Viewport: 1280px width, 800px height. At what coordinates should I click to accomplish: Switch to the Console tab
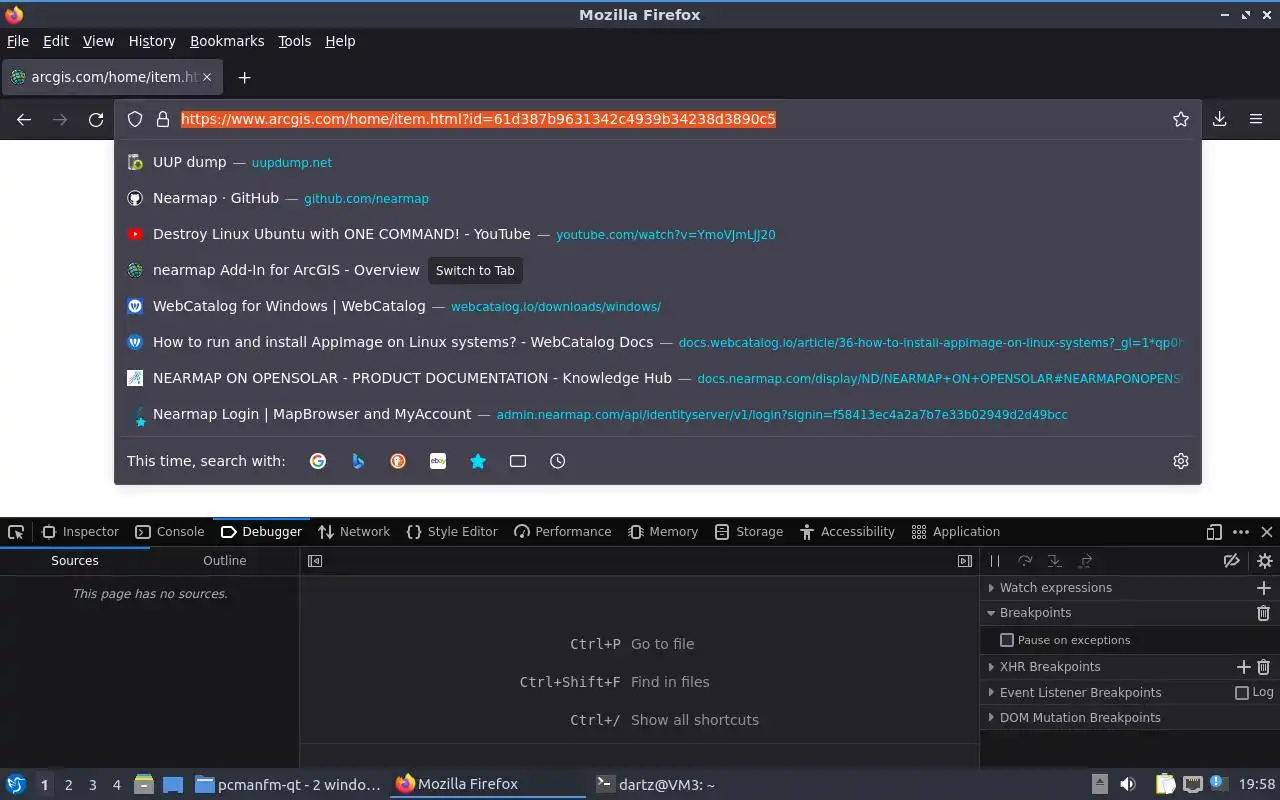(169, 532)
